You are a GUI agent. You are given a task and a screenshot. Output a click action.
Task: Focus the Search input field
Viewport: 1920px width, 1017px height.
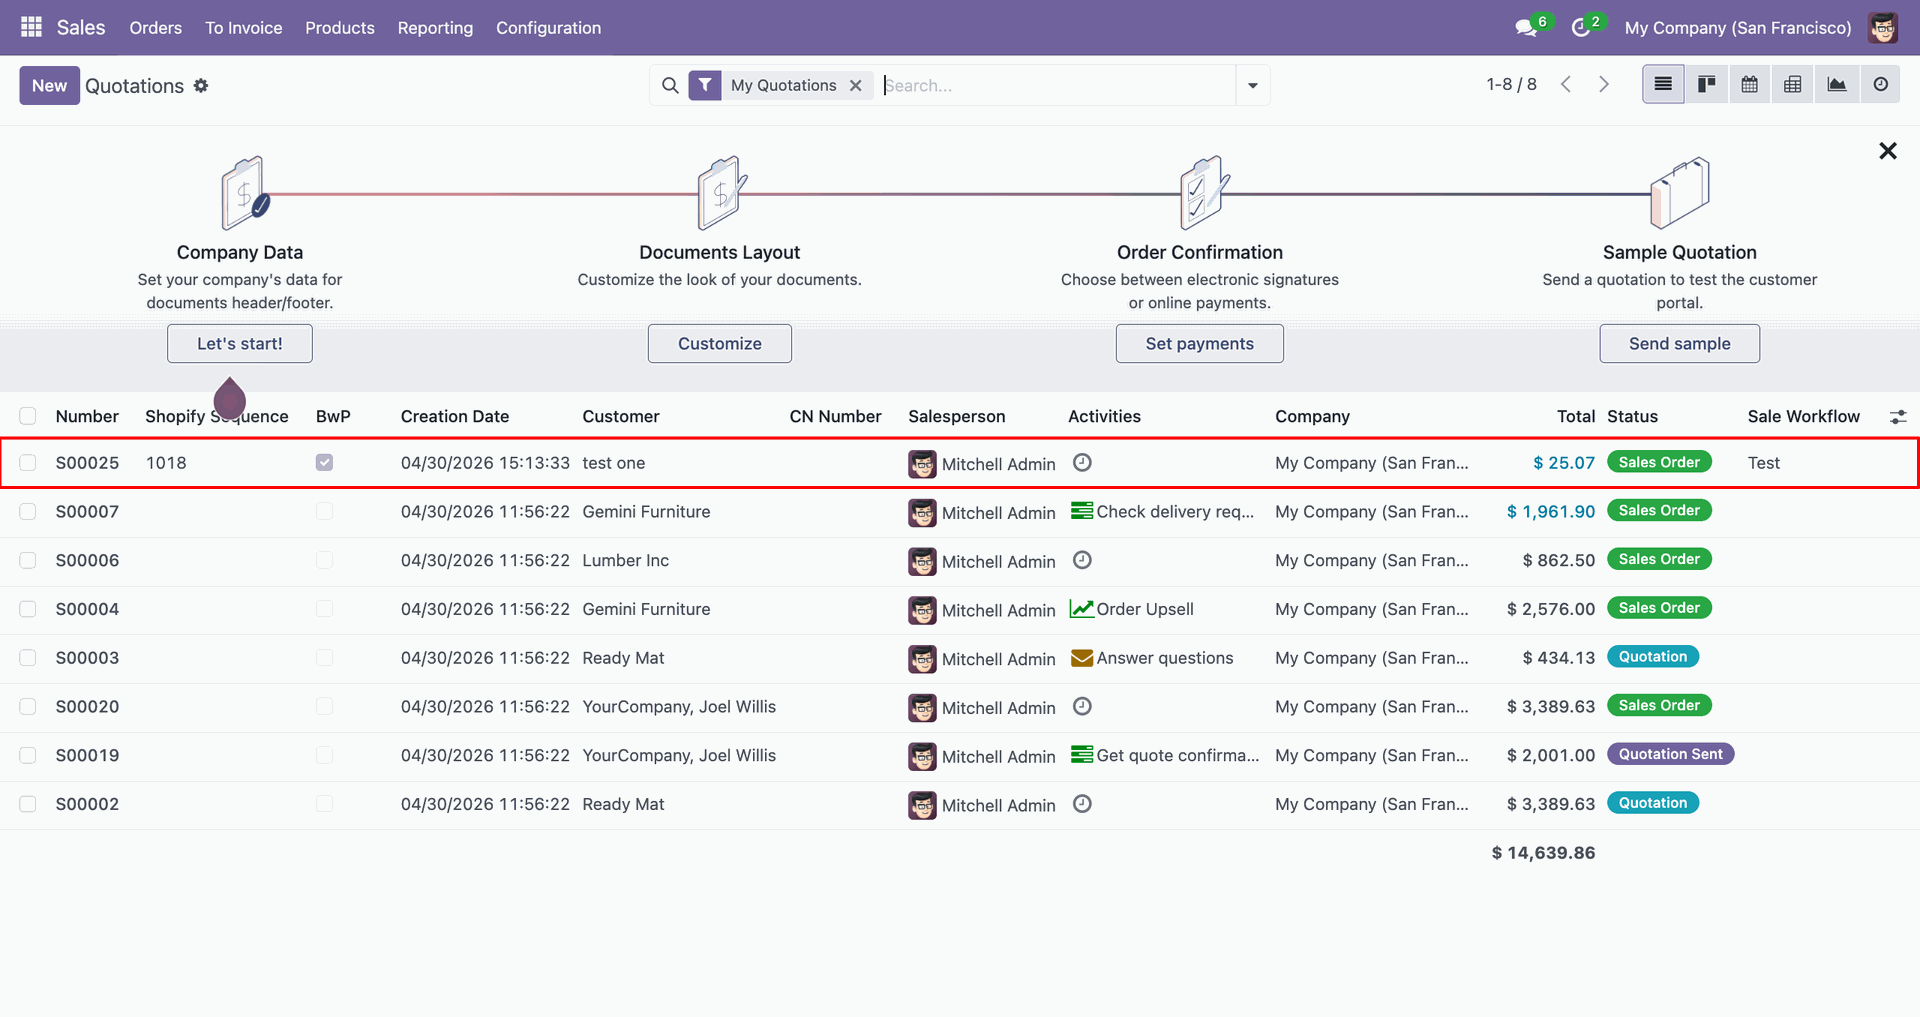[1058, 86]
